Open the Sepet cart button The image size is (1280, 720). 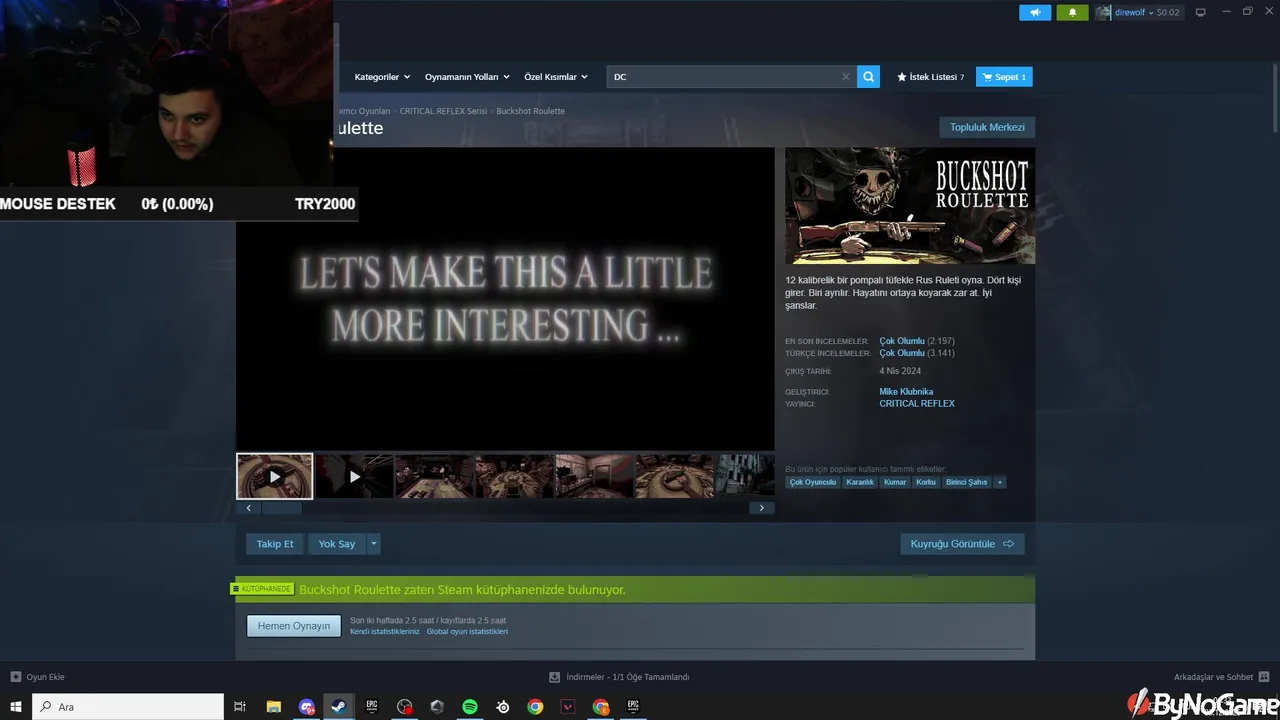coord(1004,77)
